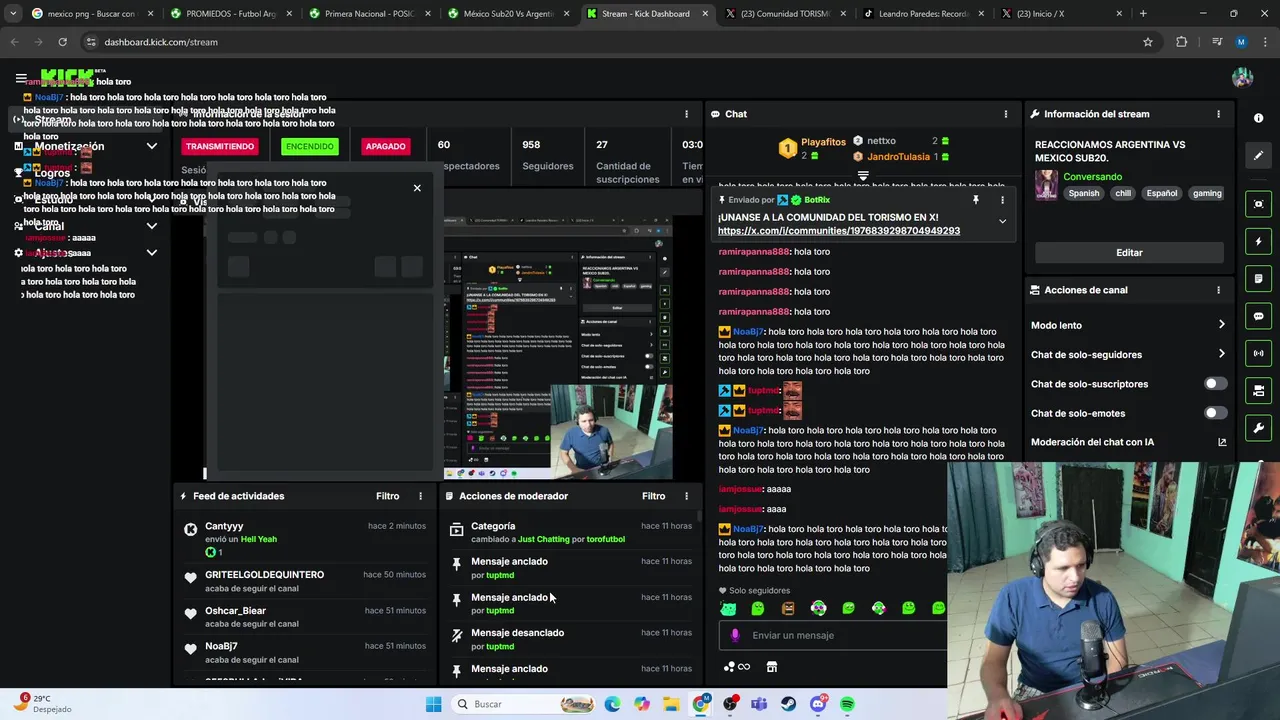Screen dimensions: 1280x720
Task: Open Cantyyy activity feed entry
Action: (303, 538)
